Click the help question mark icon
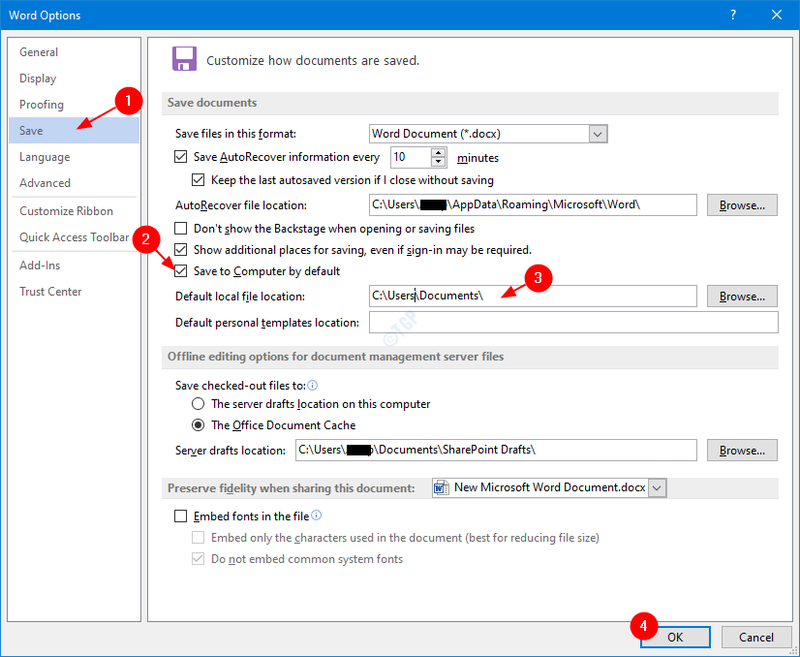 pos(733,15)
